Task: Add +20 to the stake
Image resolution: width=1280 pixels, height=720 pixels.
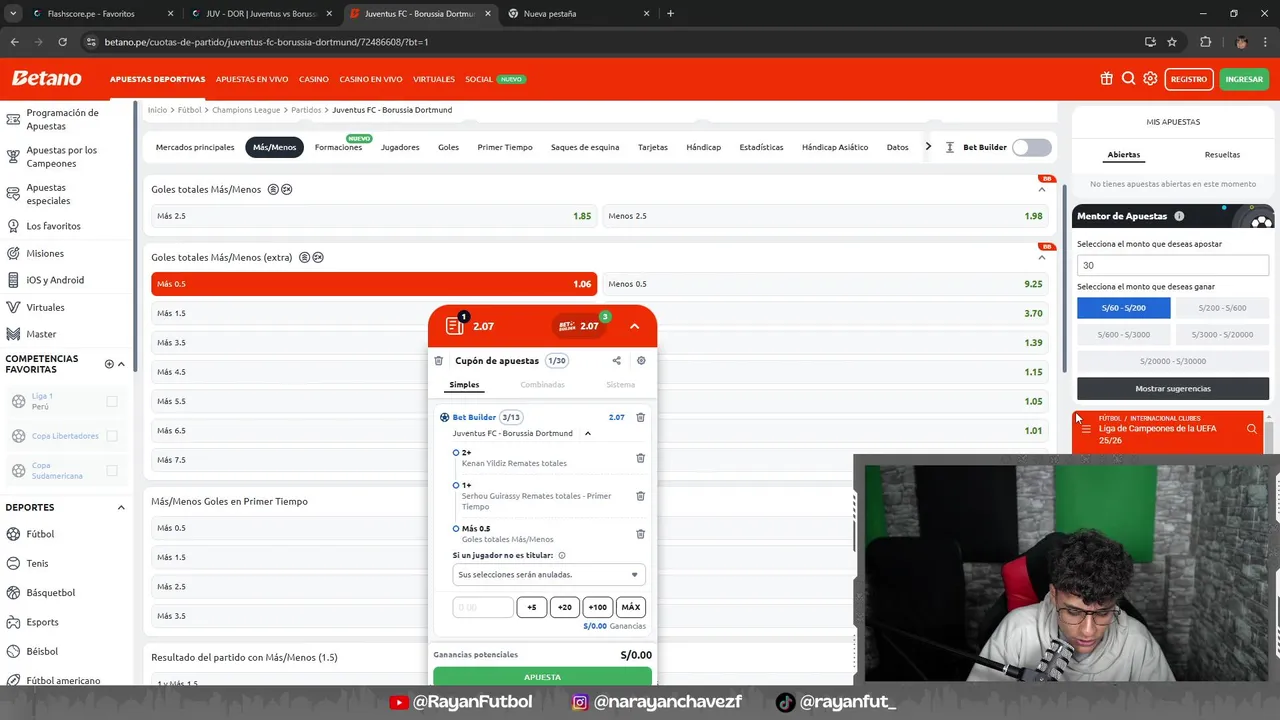Action: [x=564, y=607]
